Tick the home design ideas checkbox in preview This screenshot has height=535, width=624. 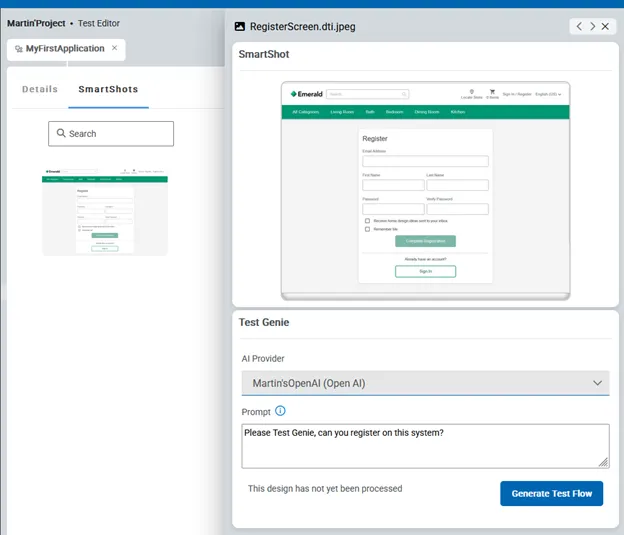(367, 221)
